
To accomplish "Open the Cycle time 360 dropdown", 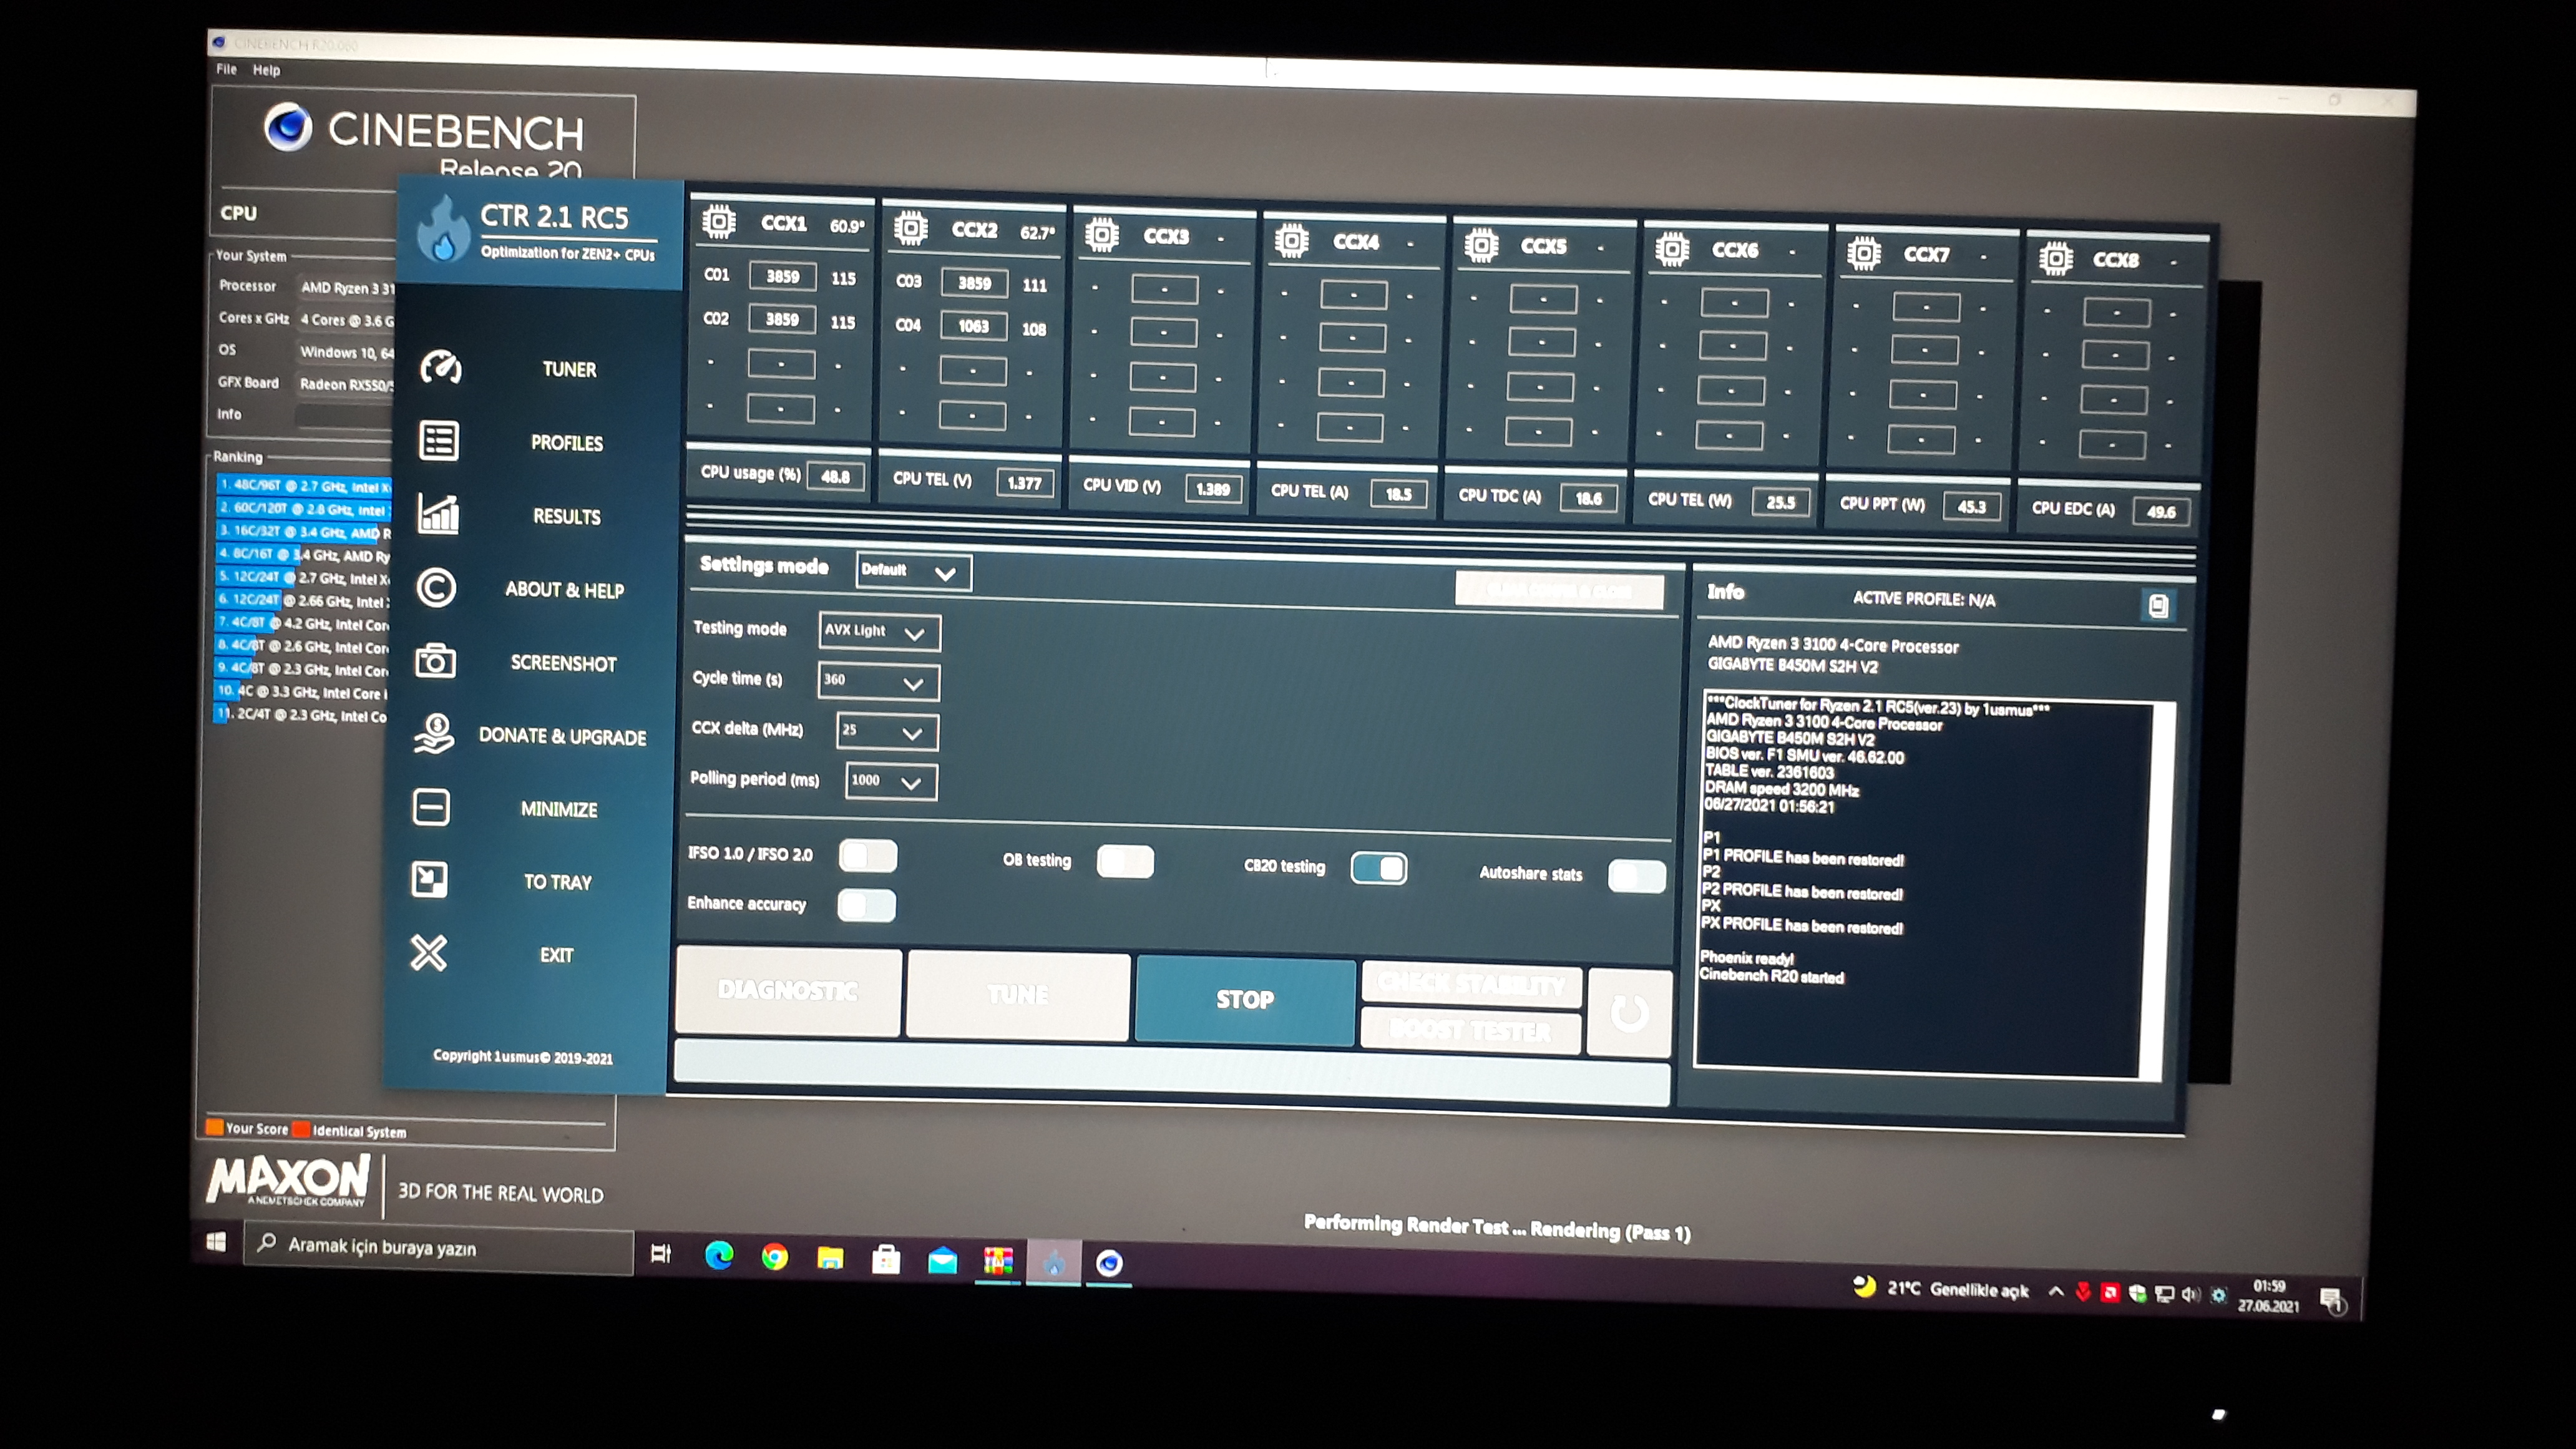I will pos(878,681).
